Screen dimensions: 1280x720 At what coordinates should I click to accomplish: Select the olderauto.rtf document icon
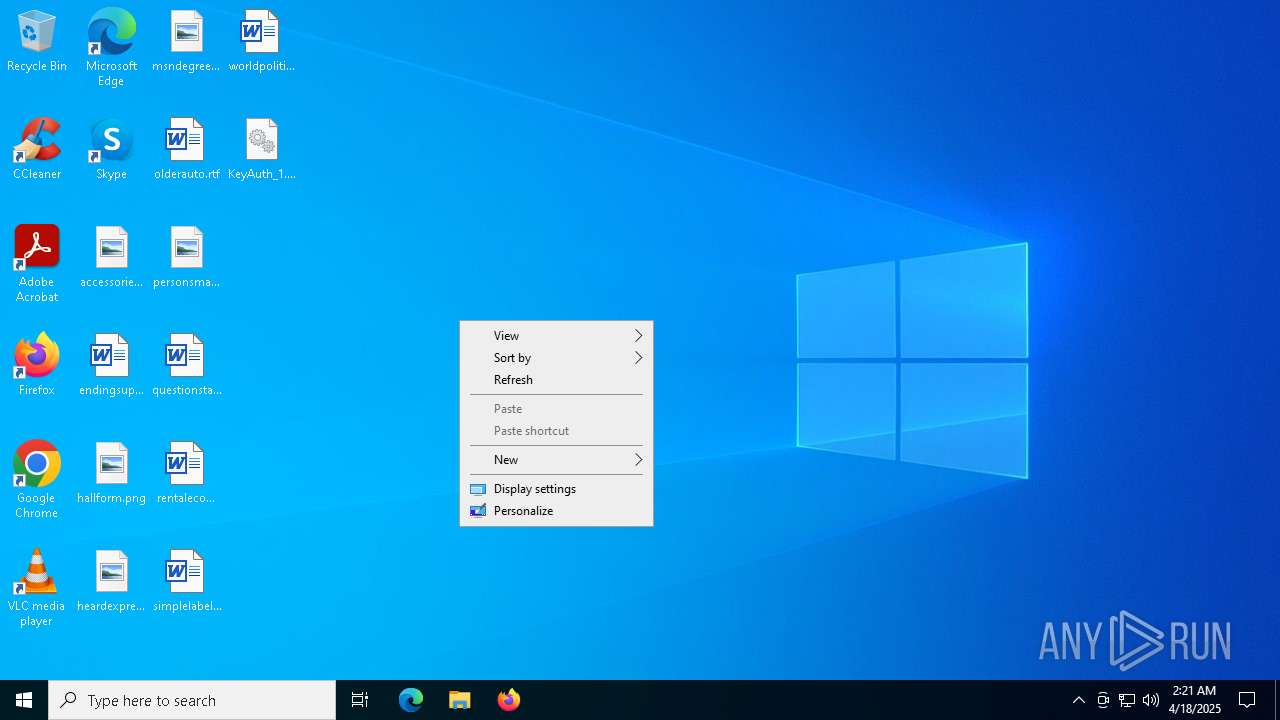pos(186,150)
